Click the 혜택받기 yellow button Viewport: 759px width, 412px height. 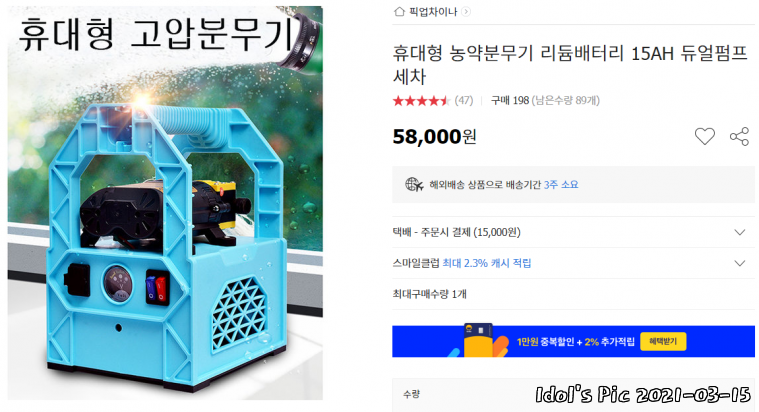pyautogui.click(x=663, y=341)
